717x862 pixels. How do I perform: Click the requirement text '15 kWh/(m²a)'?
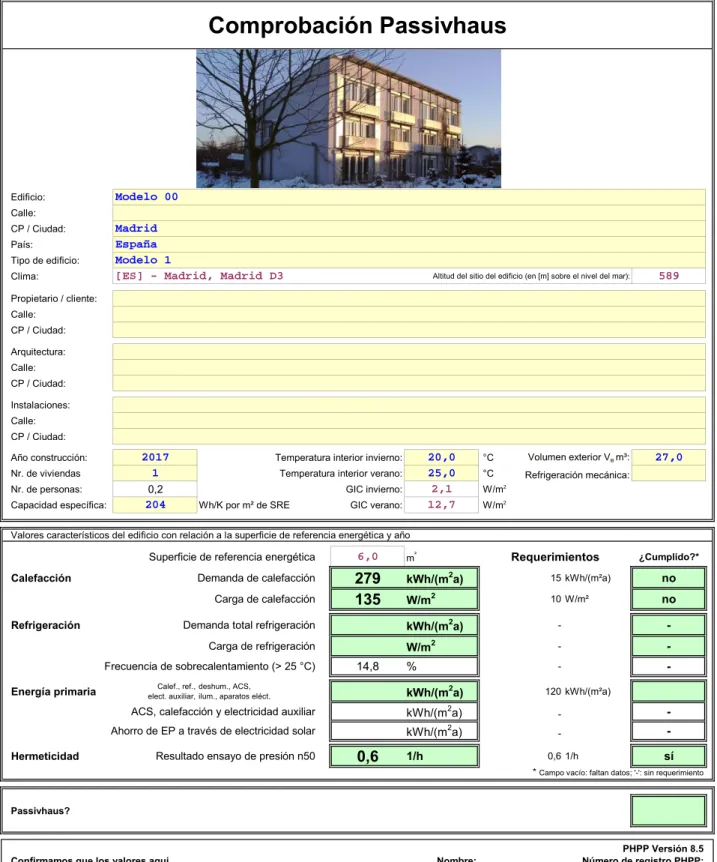[x=581, y=578]
